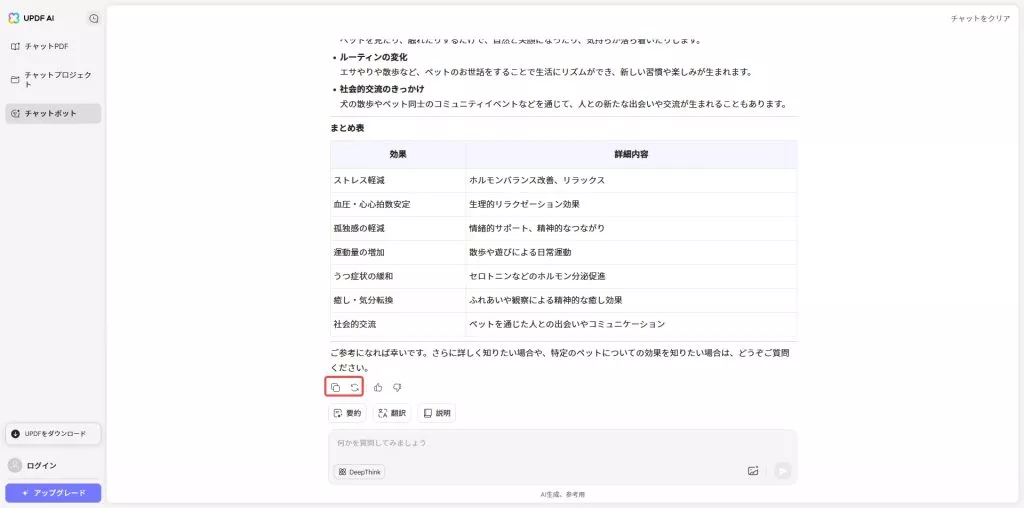Copy the AI response
This screenshot has width=1024, height=508.
click(x=335, y=387)
